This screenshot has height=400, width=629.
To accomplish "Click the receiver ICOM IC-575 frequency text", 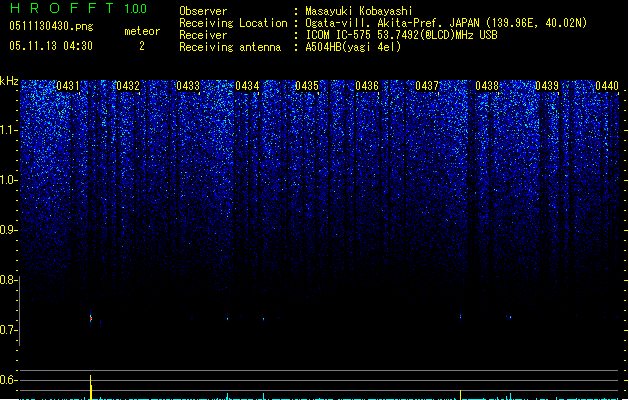I will (402, 35).
